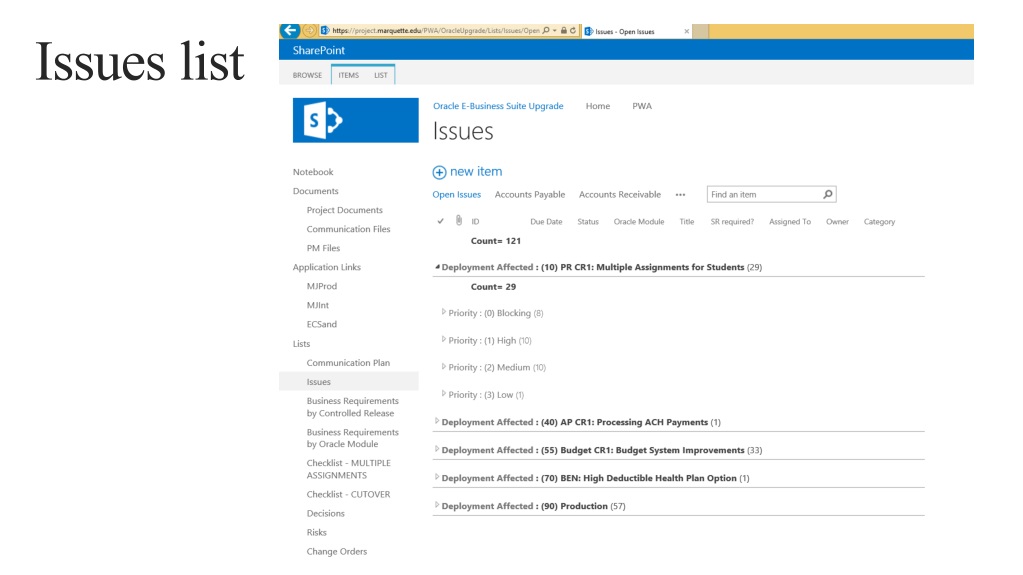Expand Budget CR1 Budget System Improvements group
The width and height of the screenshot is (1023, 575).
[x=437, y=450]
